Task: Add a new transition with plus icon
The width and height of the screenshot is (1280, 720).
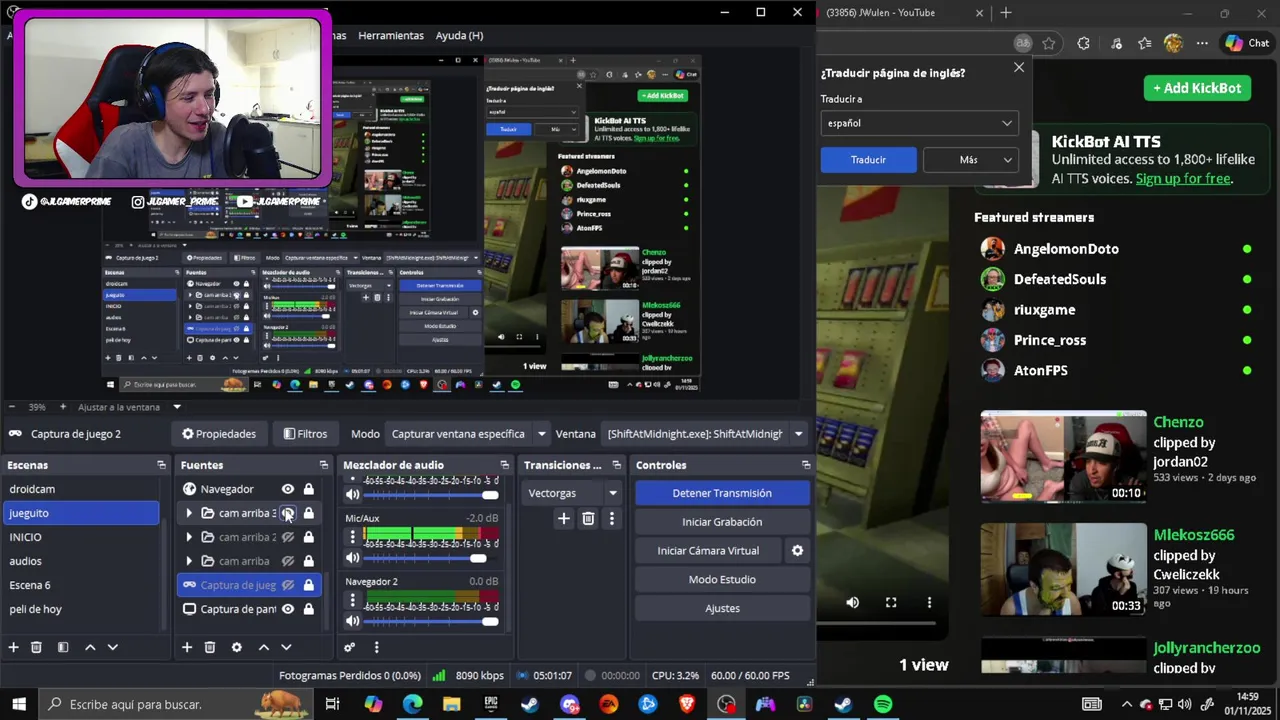Action: click(x=564, y=518)
